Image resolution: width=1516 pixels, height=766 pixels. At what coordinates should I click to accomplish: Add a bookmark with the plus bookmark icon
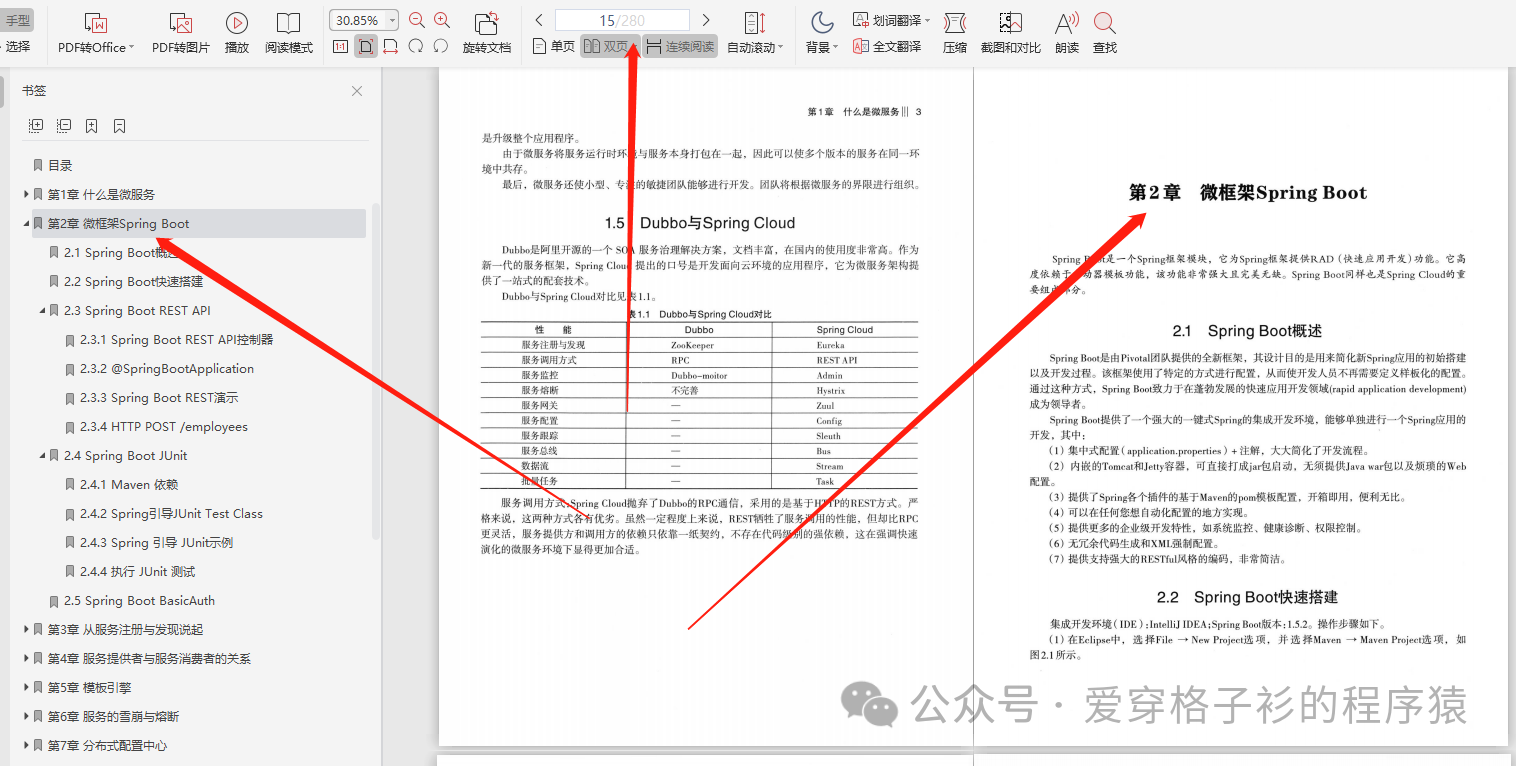click(92, 126)
